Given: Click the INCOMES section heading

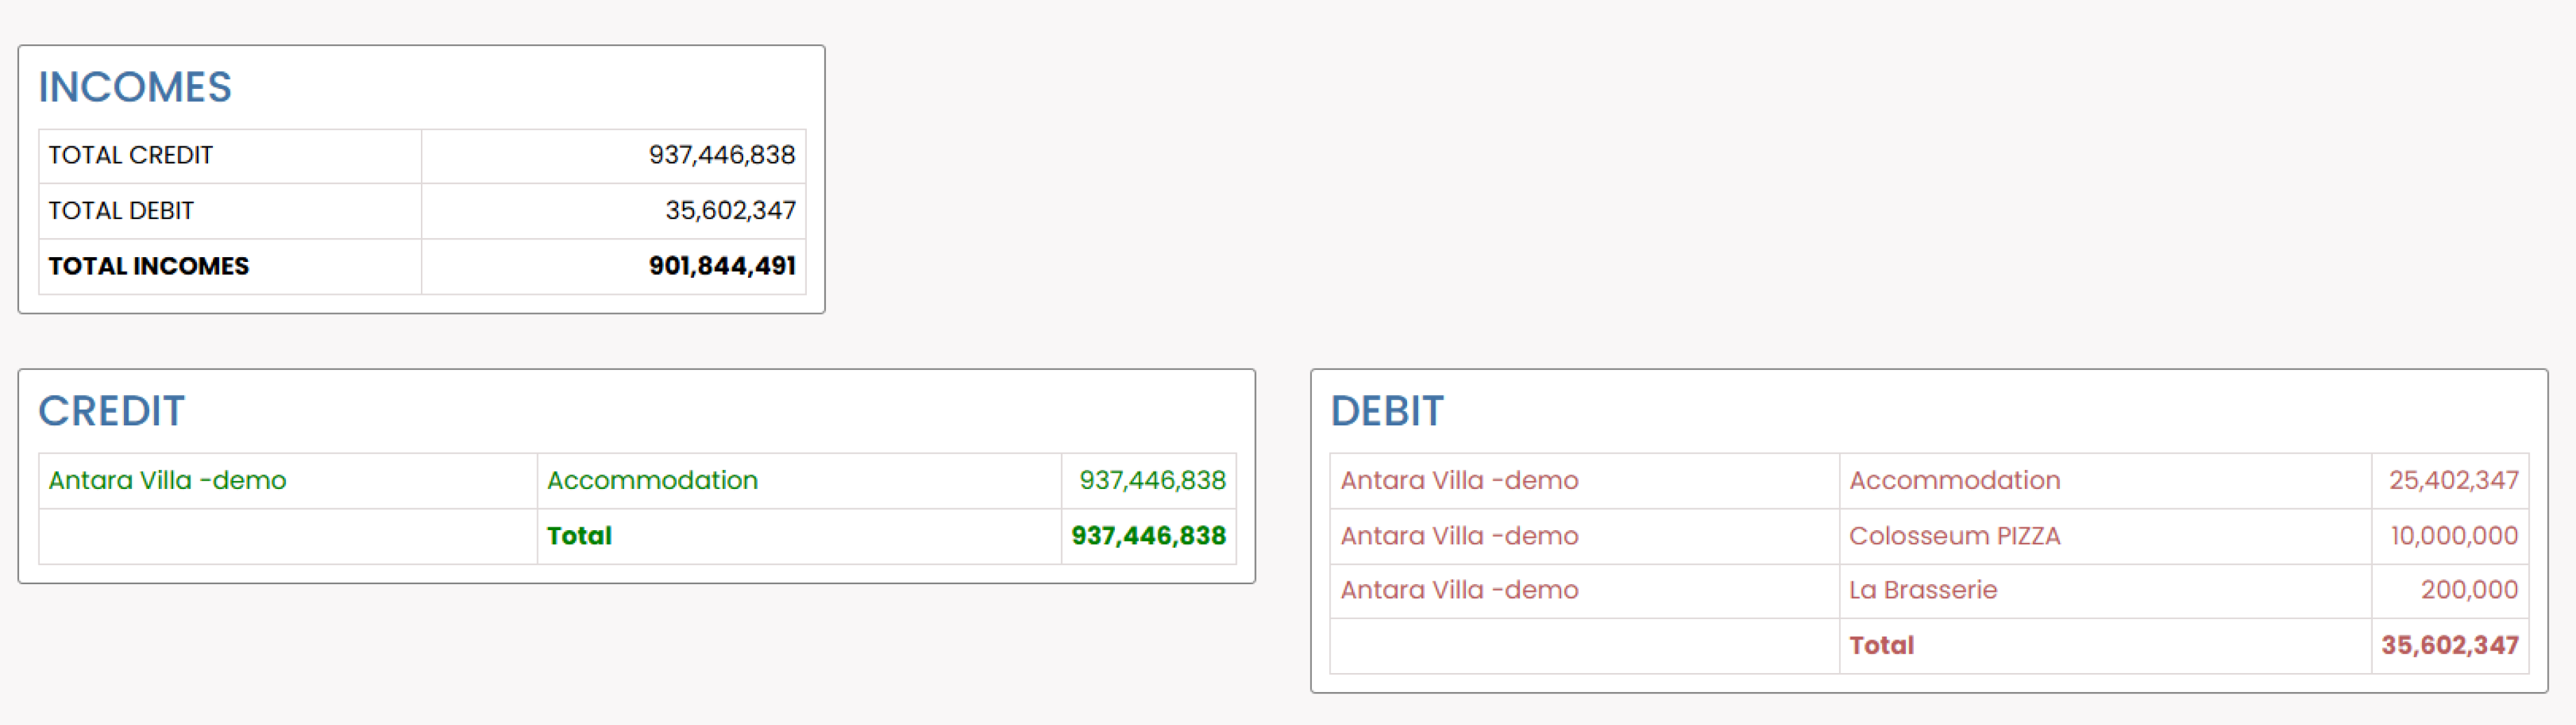Looking at the screenshot, I should coord(135,87).
